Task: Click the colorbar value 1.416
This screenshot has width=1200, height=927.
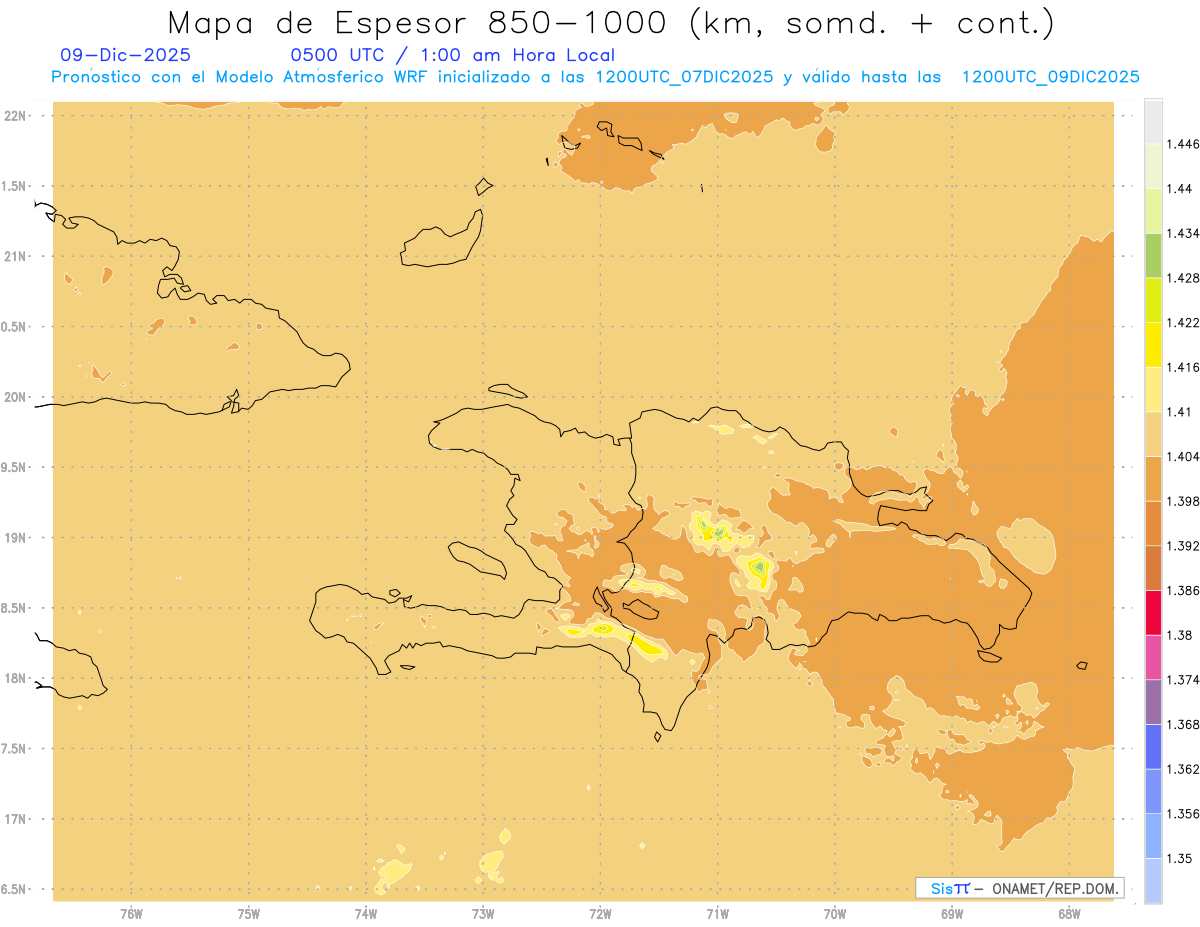Action: click(x=1183, y=367)
